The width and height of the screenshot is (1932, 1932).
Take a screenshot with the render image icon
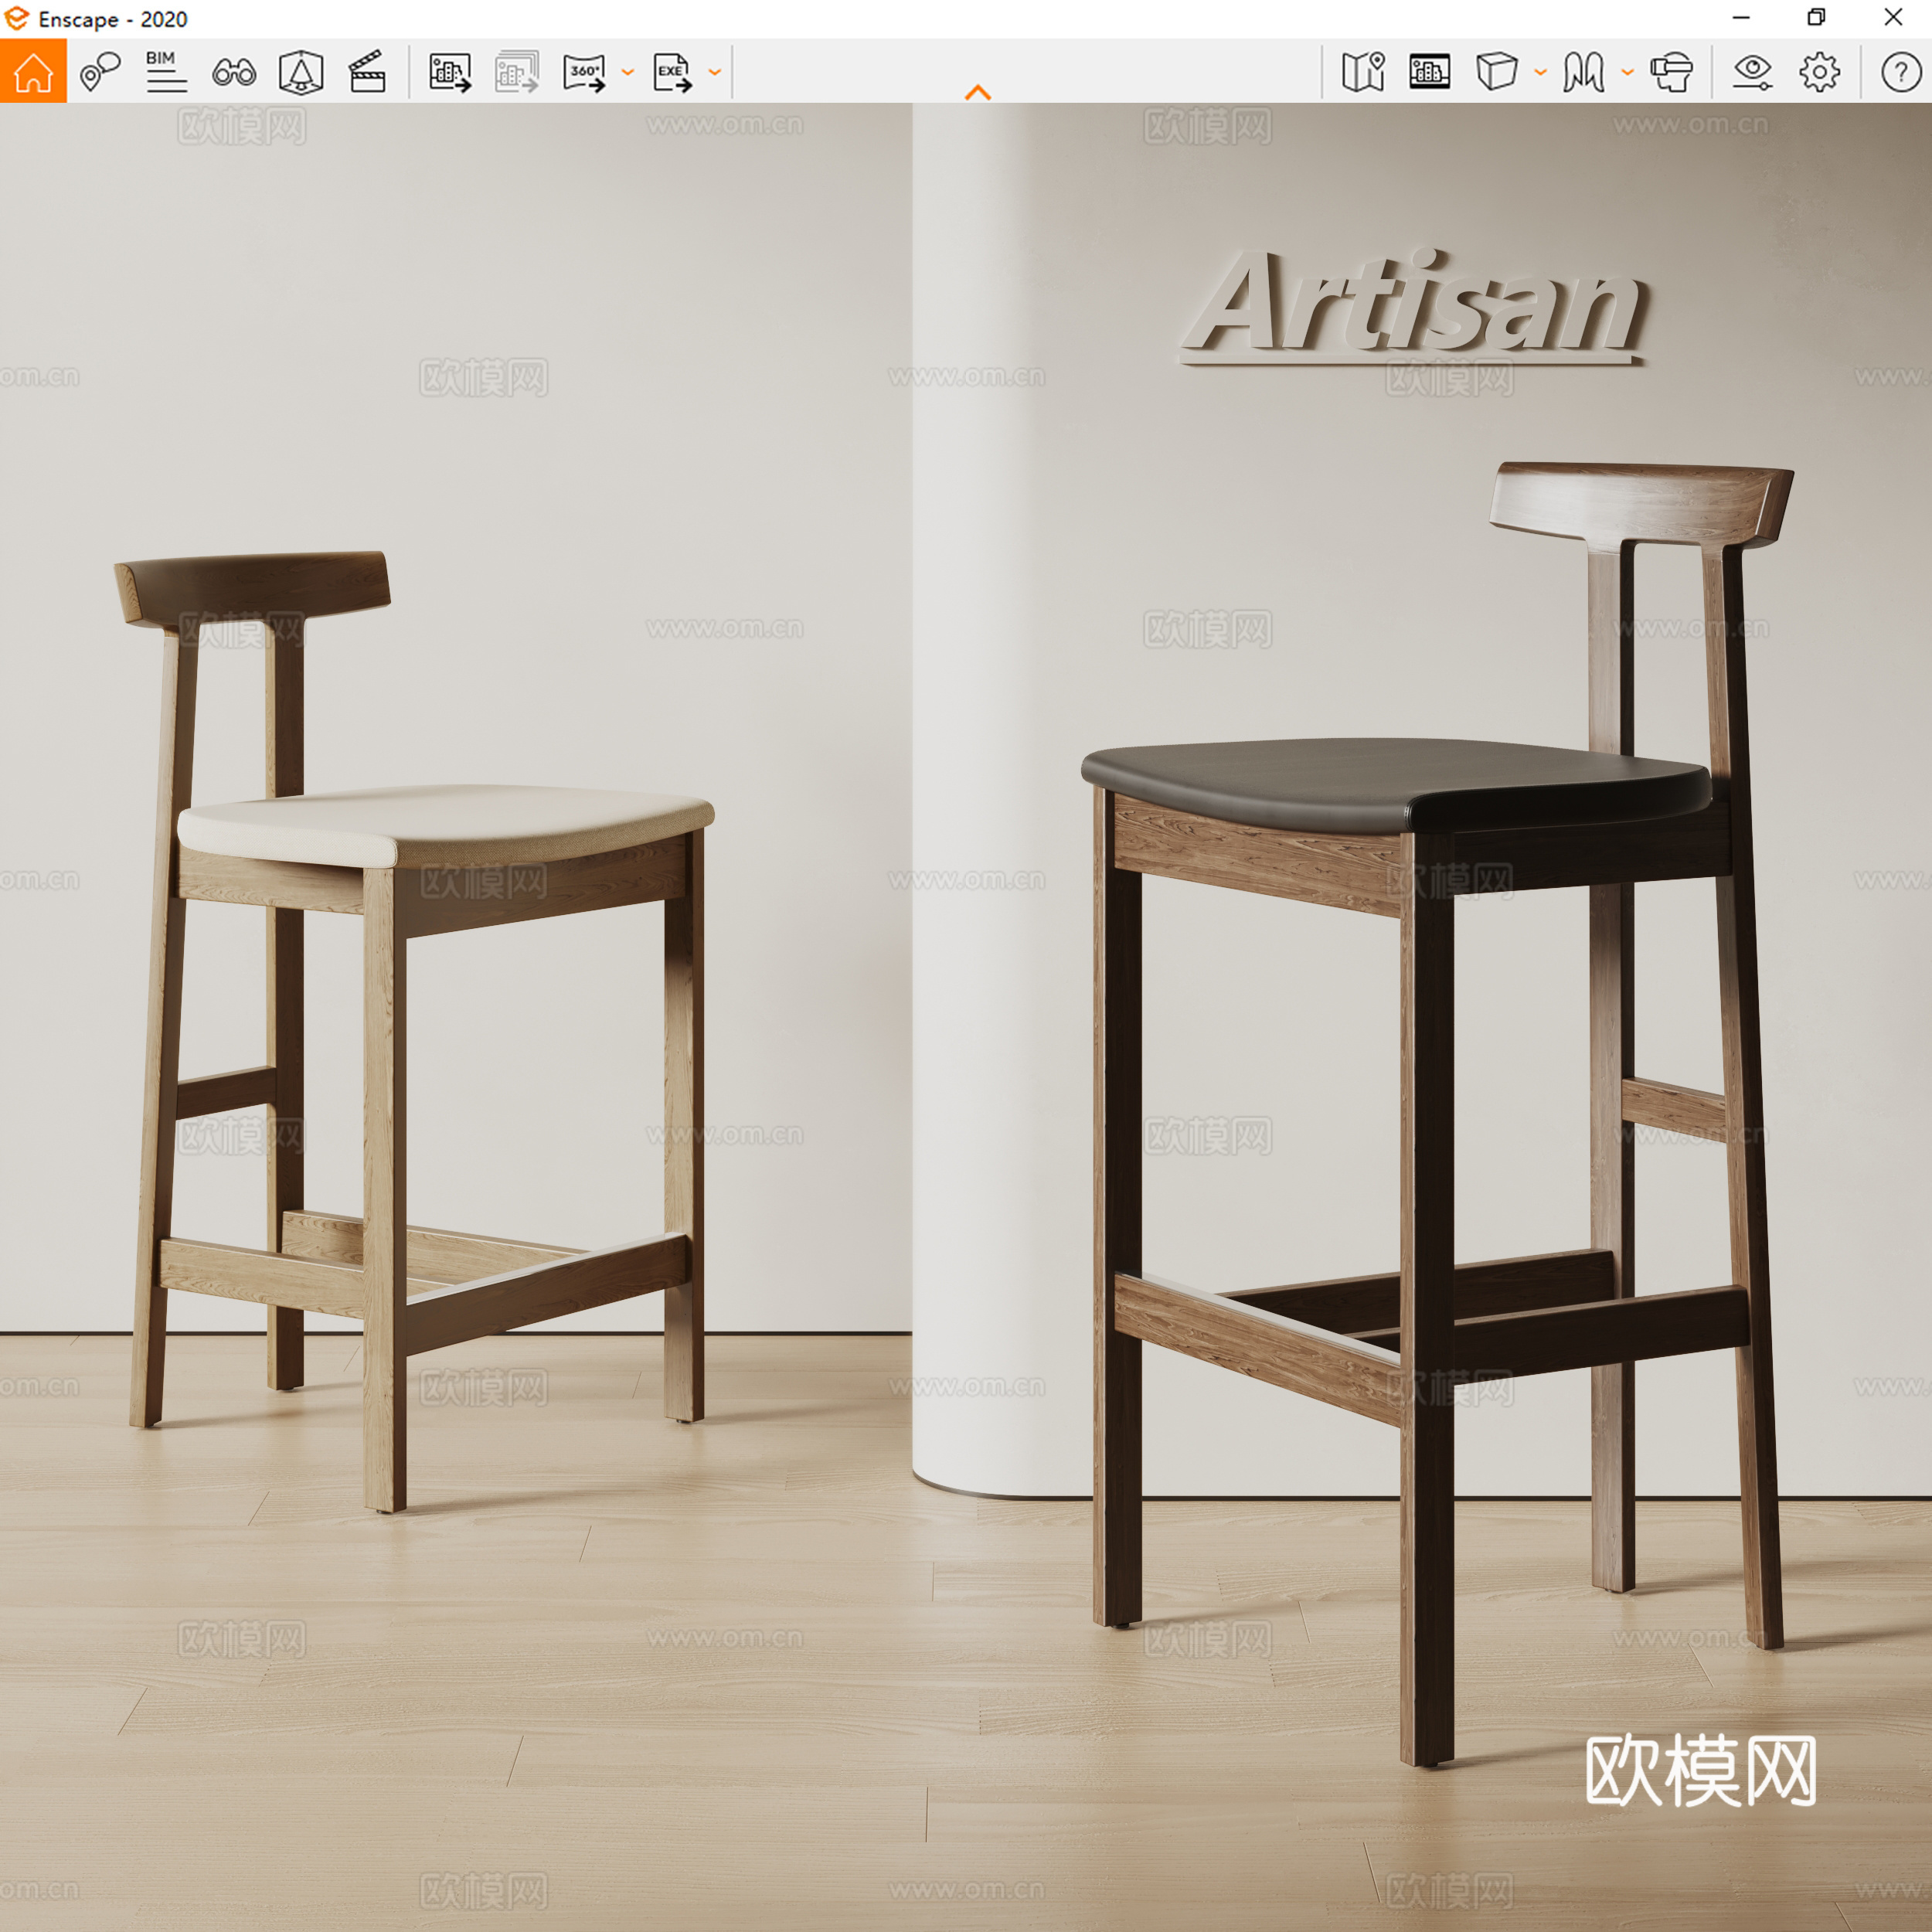click(x=450, y=73)
